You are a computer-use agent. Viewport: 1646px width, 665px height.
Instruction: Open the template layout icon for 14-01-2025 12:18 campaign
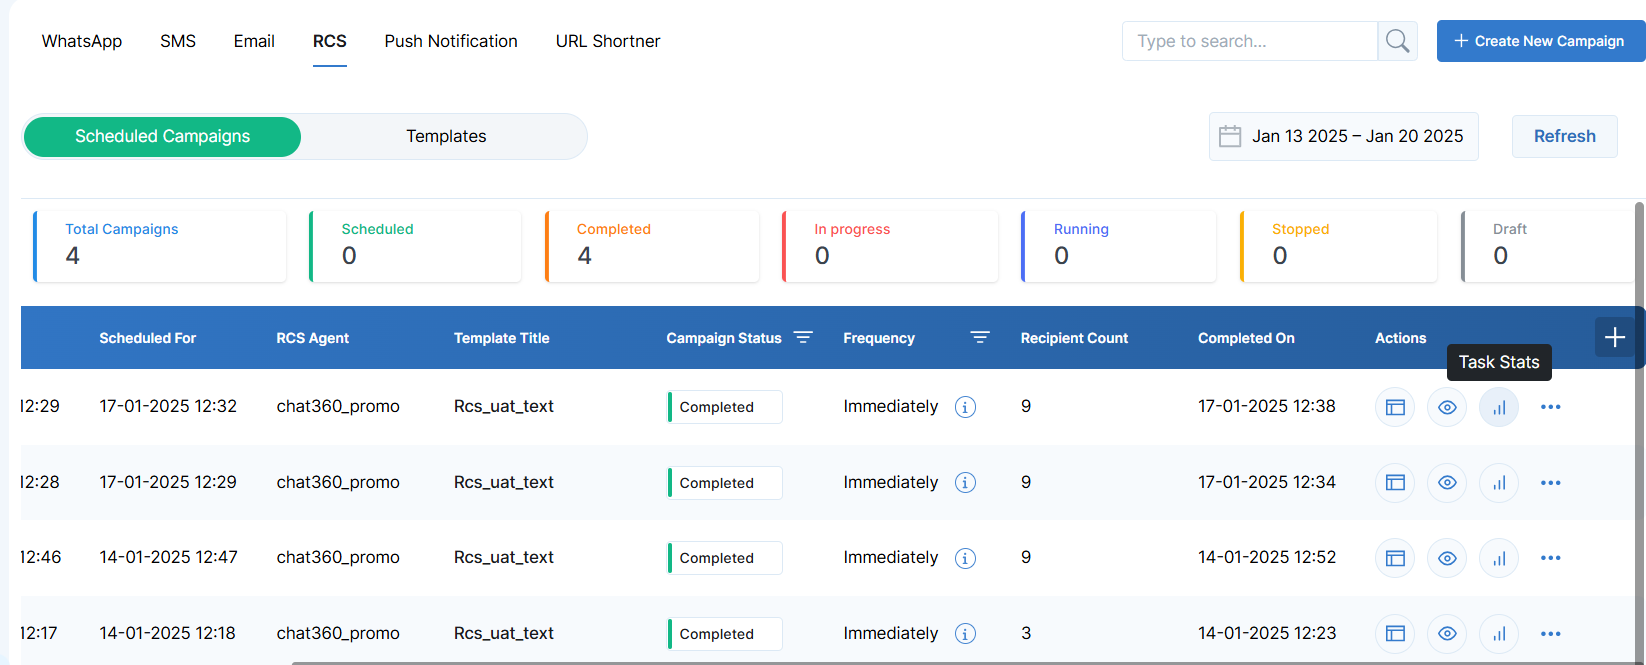coord(1395,634)
